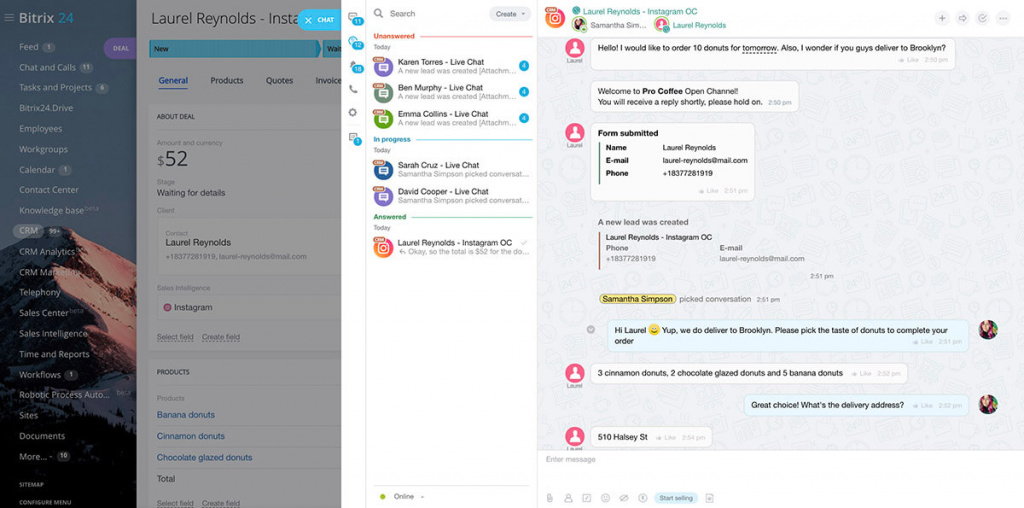Open the emoji picker in message toolbar
Viewport: 1024px width, 508px height.
tap(605, 497)
